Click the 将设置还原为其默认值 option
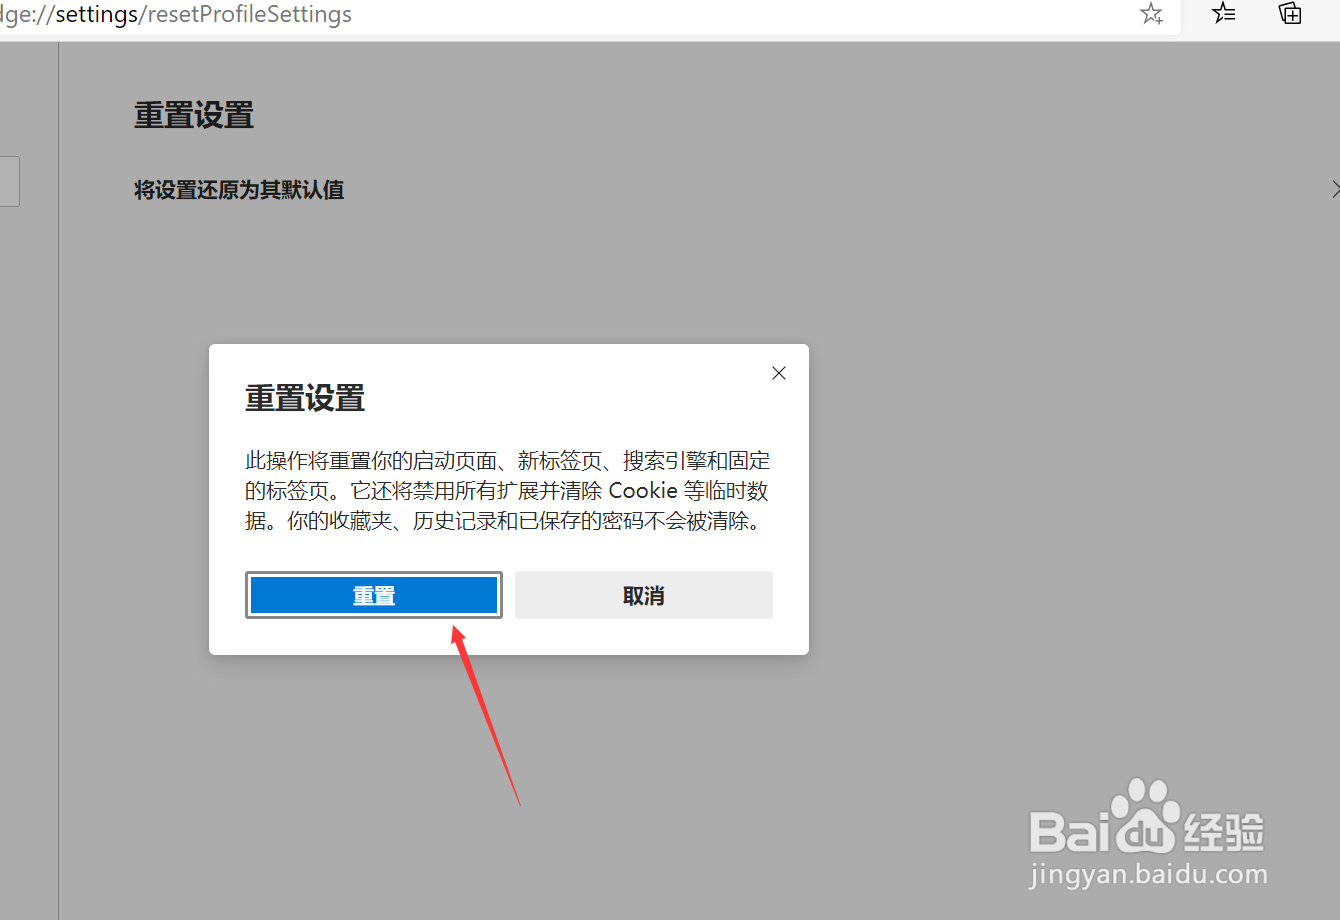This screenshot has height=920, width=1340. click(x=238, y=190)
